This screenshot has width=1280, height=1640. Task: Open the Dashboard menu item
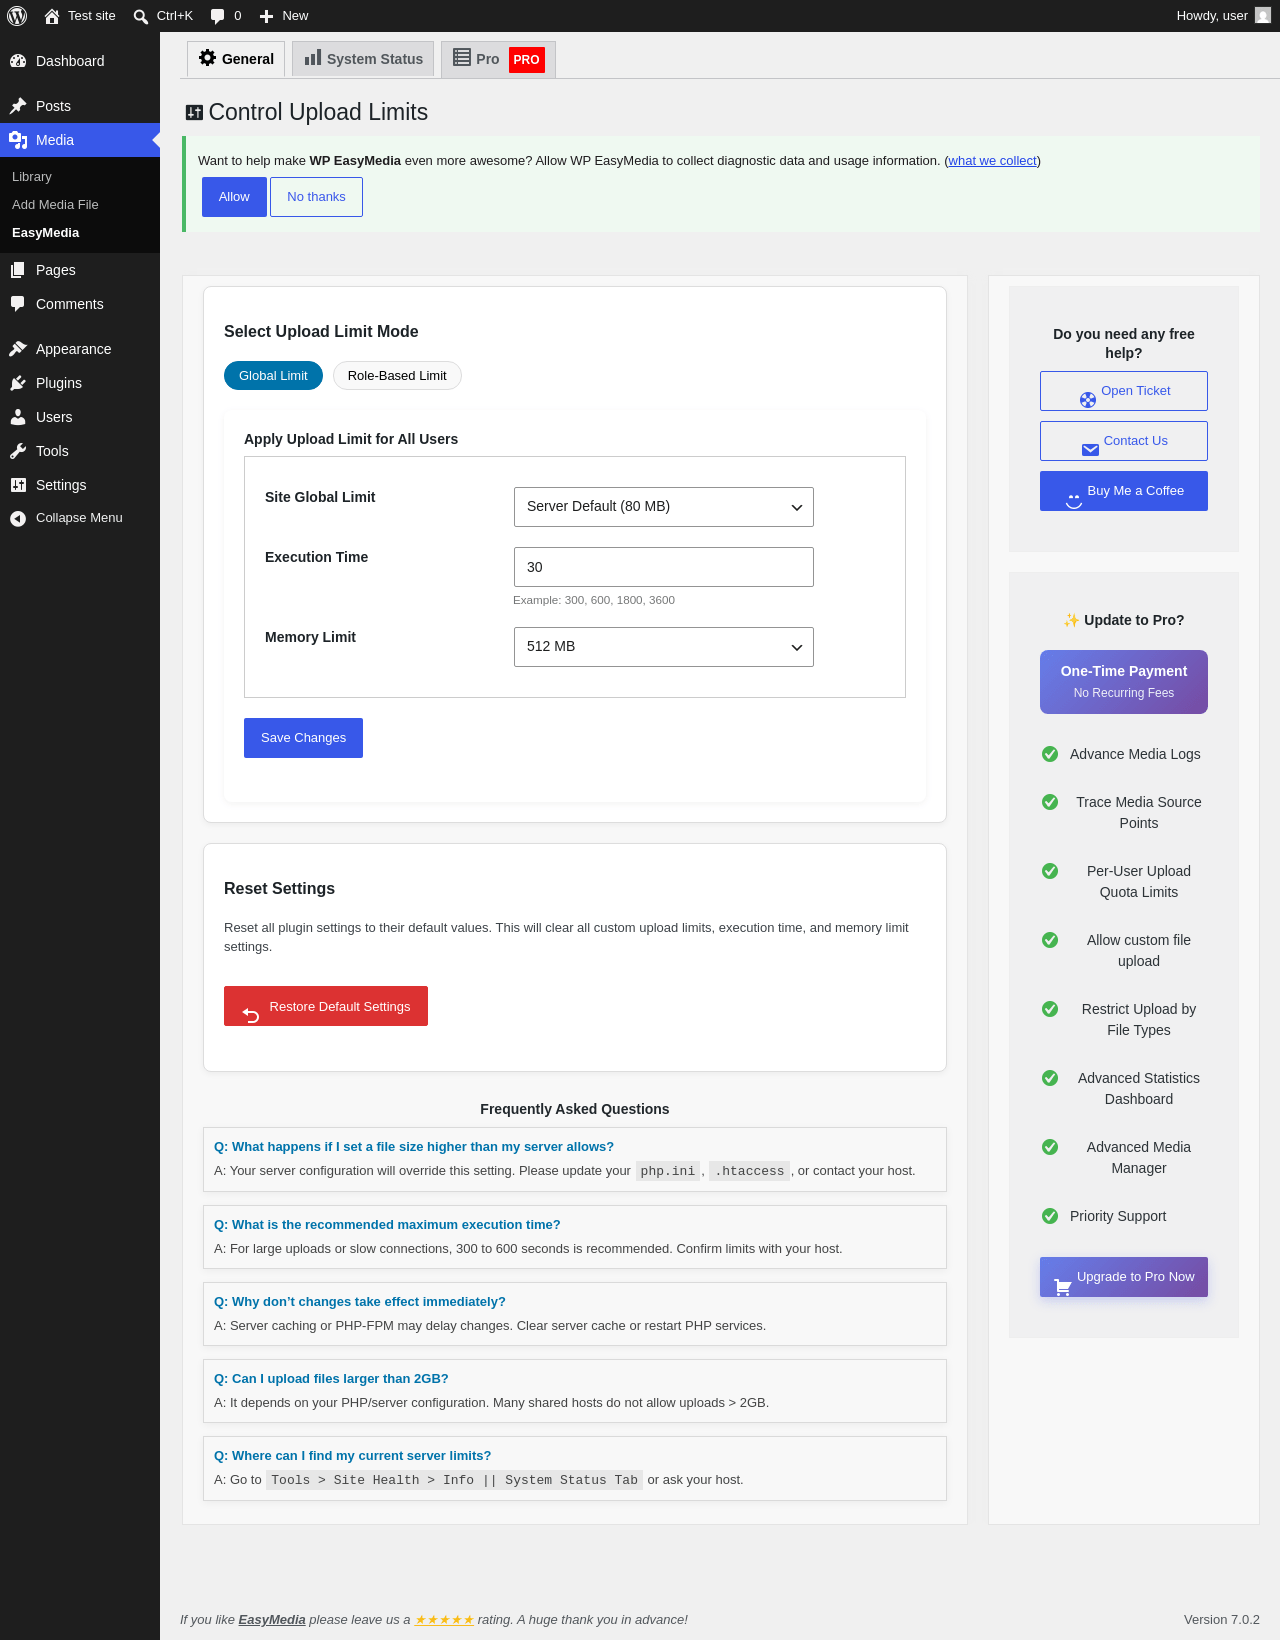[80, 61]
